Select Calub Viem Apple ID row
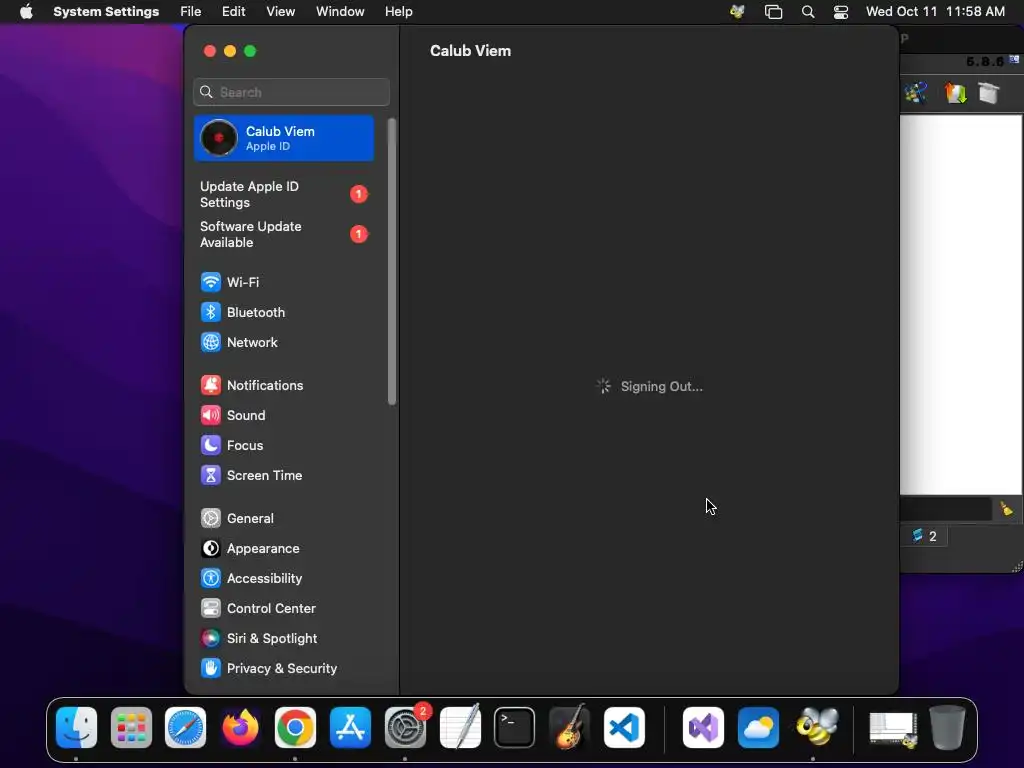1024x768 pixels. (283, 138)
